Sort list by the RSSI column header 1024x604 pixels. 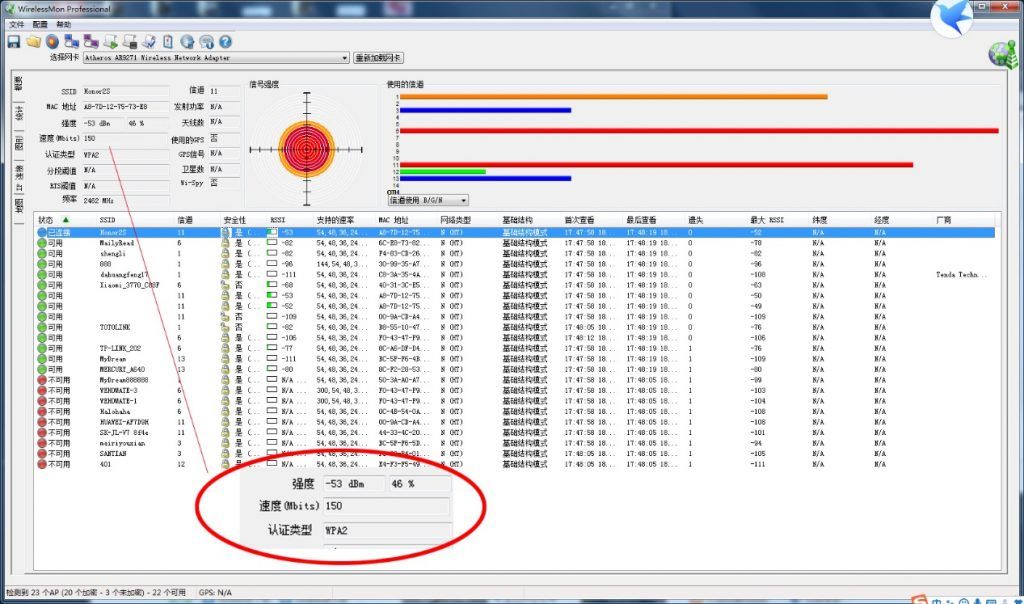pyautogui.click(x=278, y=220)
